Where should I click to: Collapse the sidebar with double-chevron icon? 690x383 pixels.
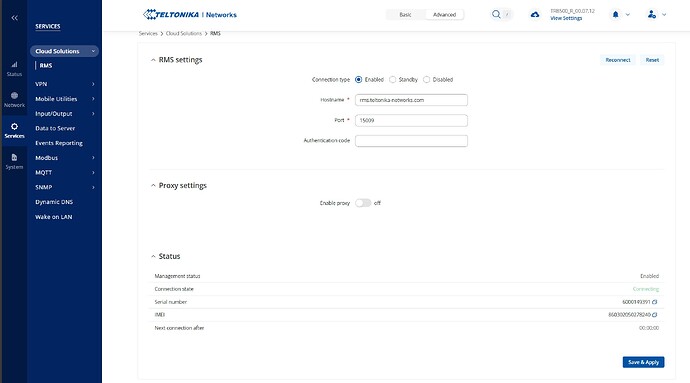coord(15,18)
